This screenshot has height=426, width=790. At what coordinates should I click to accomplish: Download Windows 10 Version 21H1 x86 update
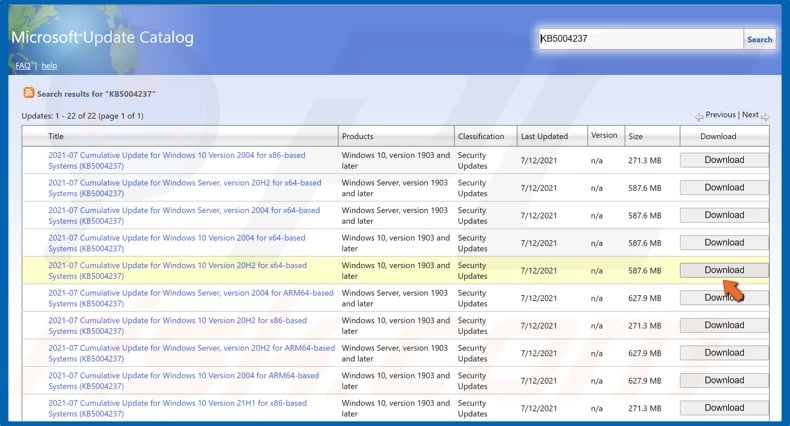tap(724, 408)
